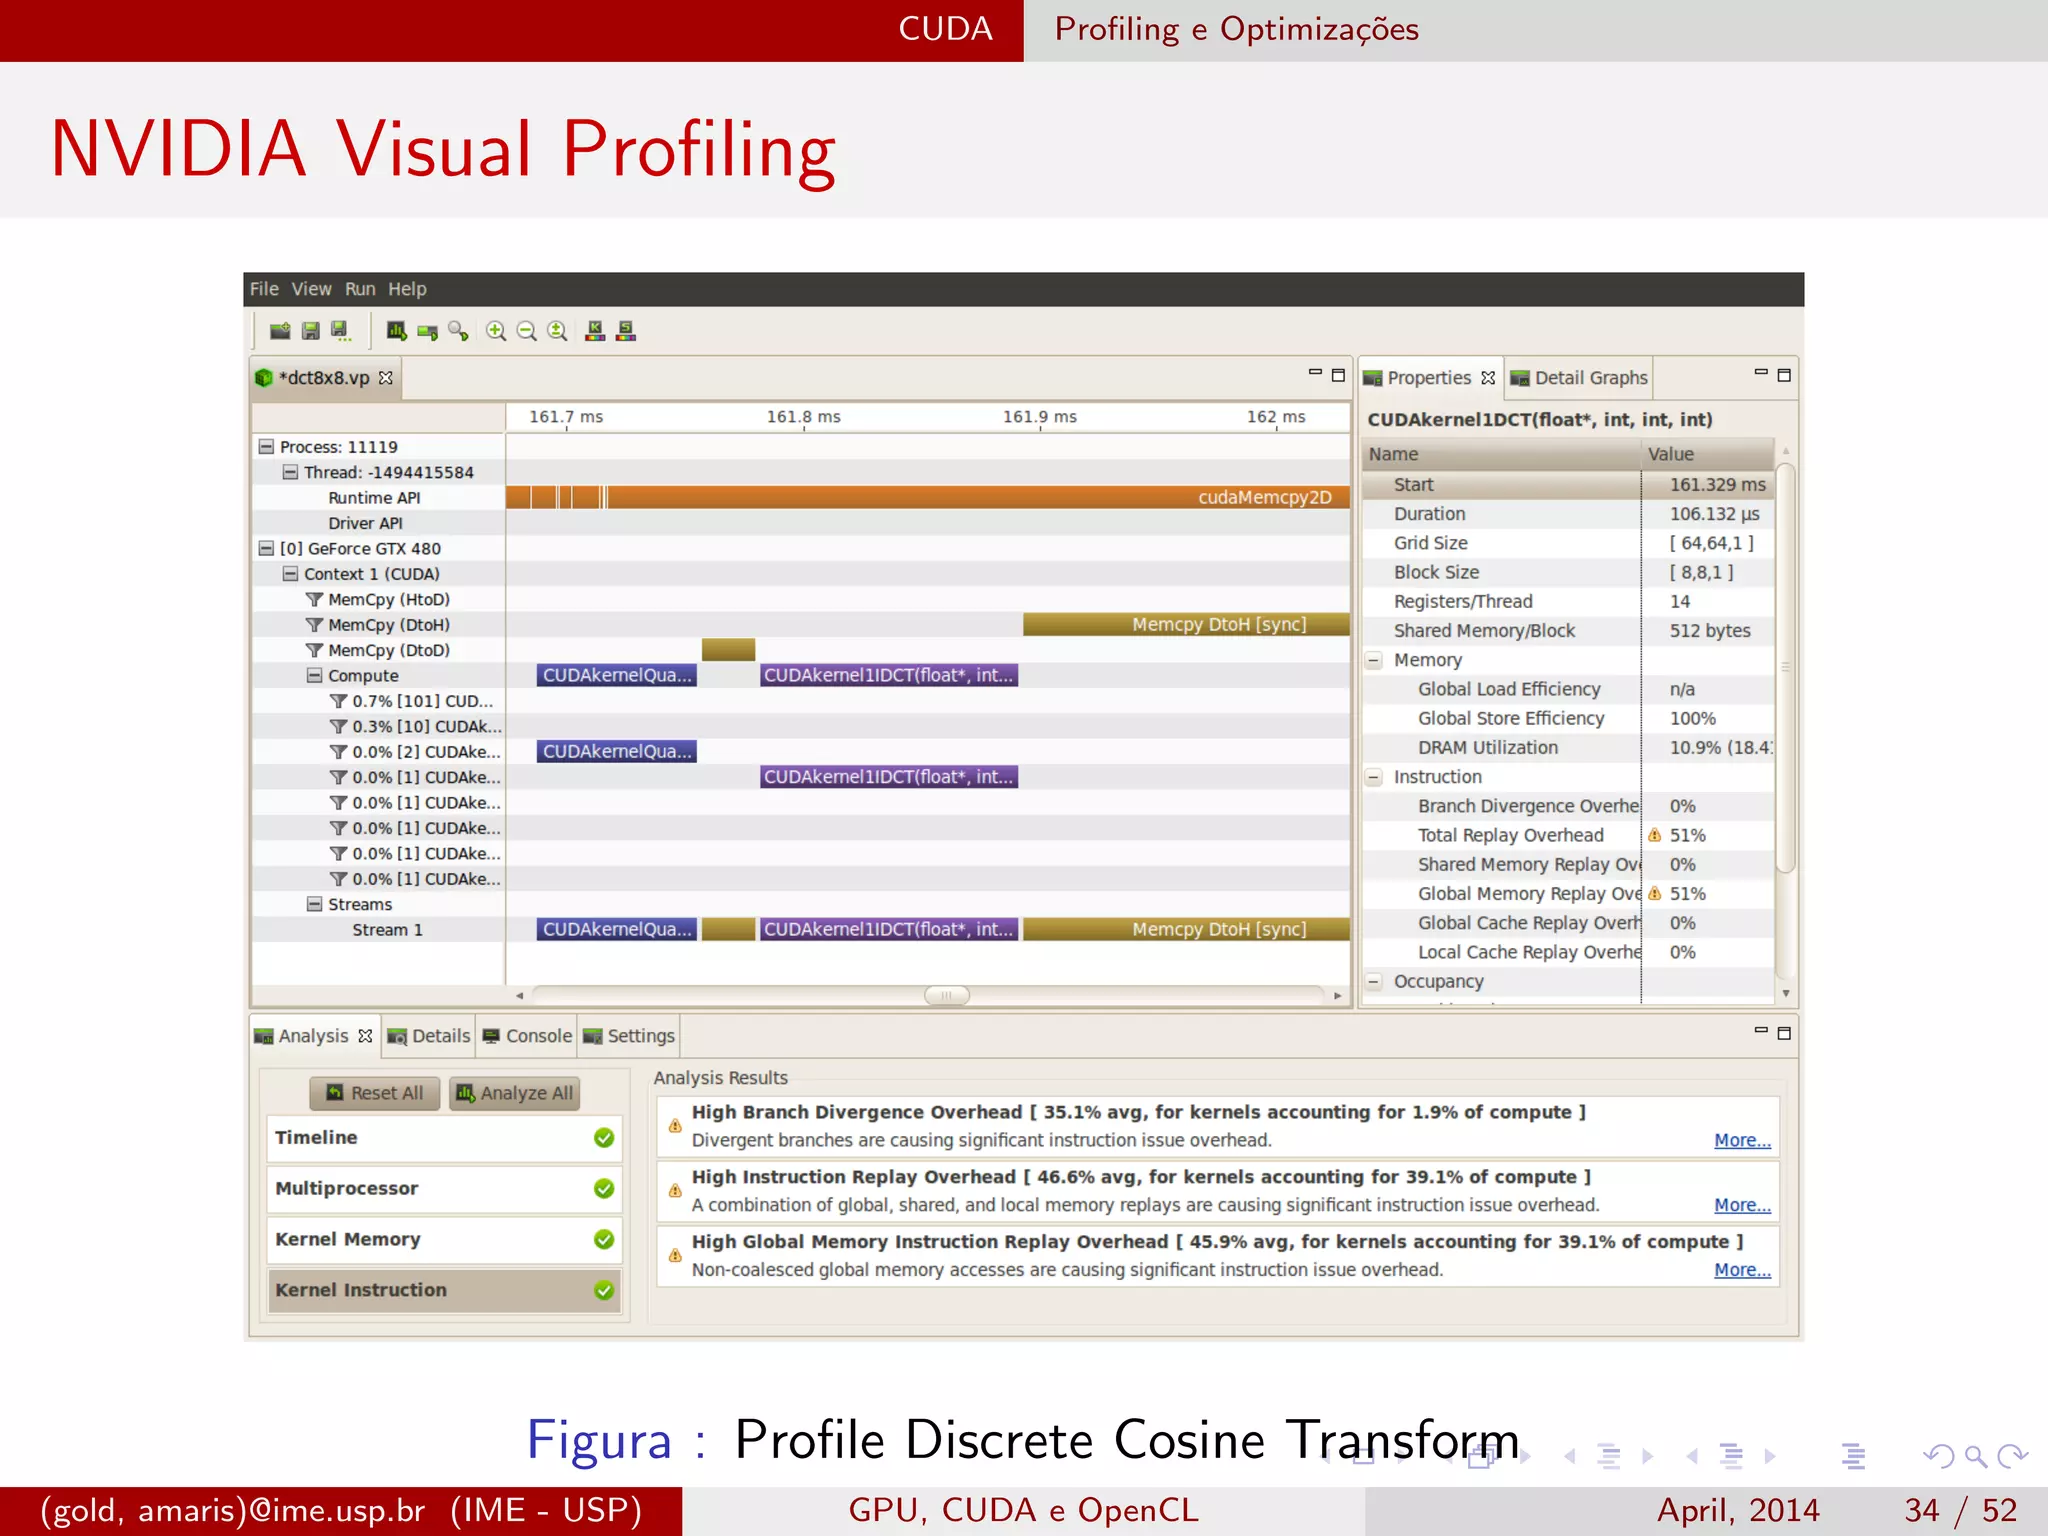Click the Timeline analysis green checkmark
Viewport: 2048px width, 1536px height.
pyautogui.click(x=604, y=1138)
